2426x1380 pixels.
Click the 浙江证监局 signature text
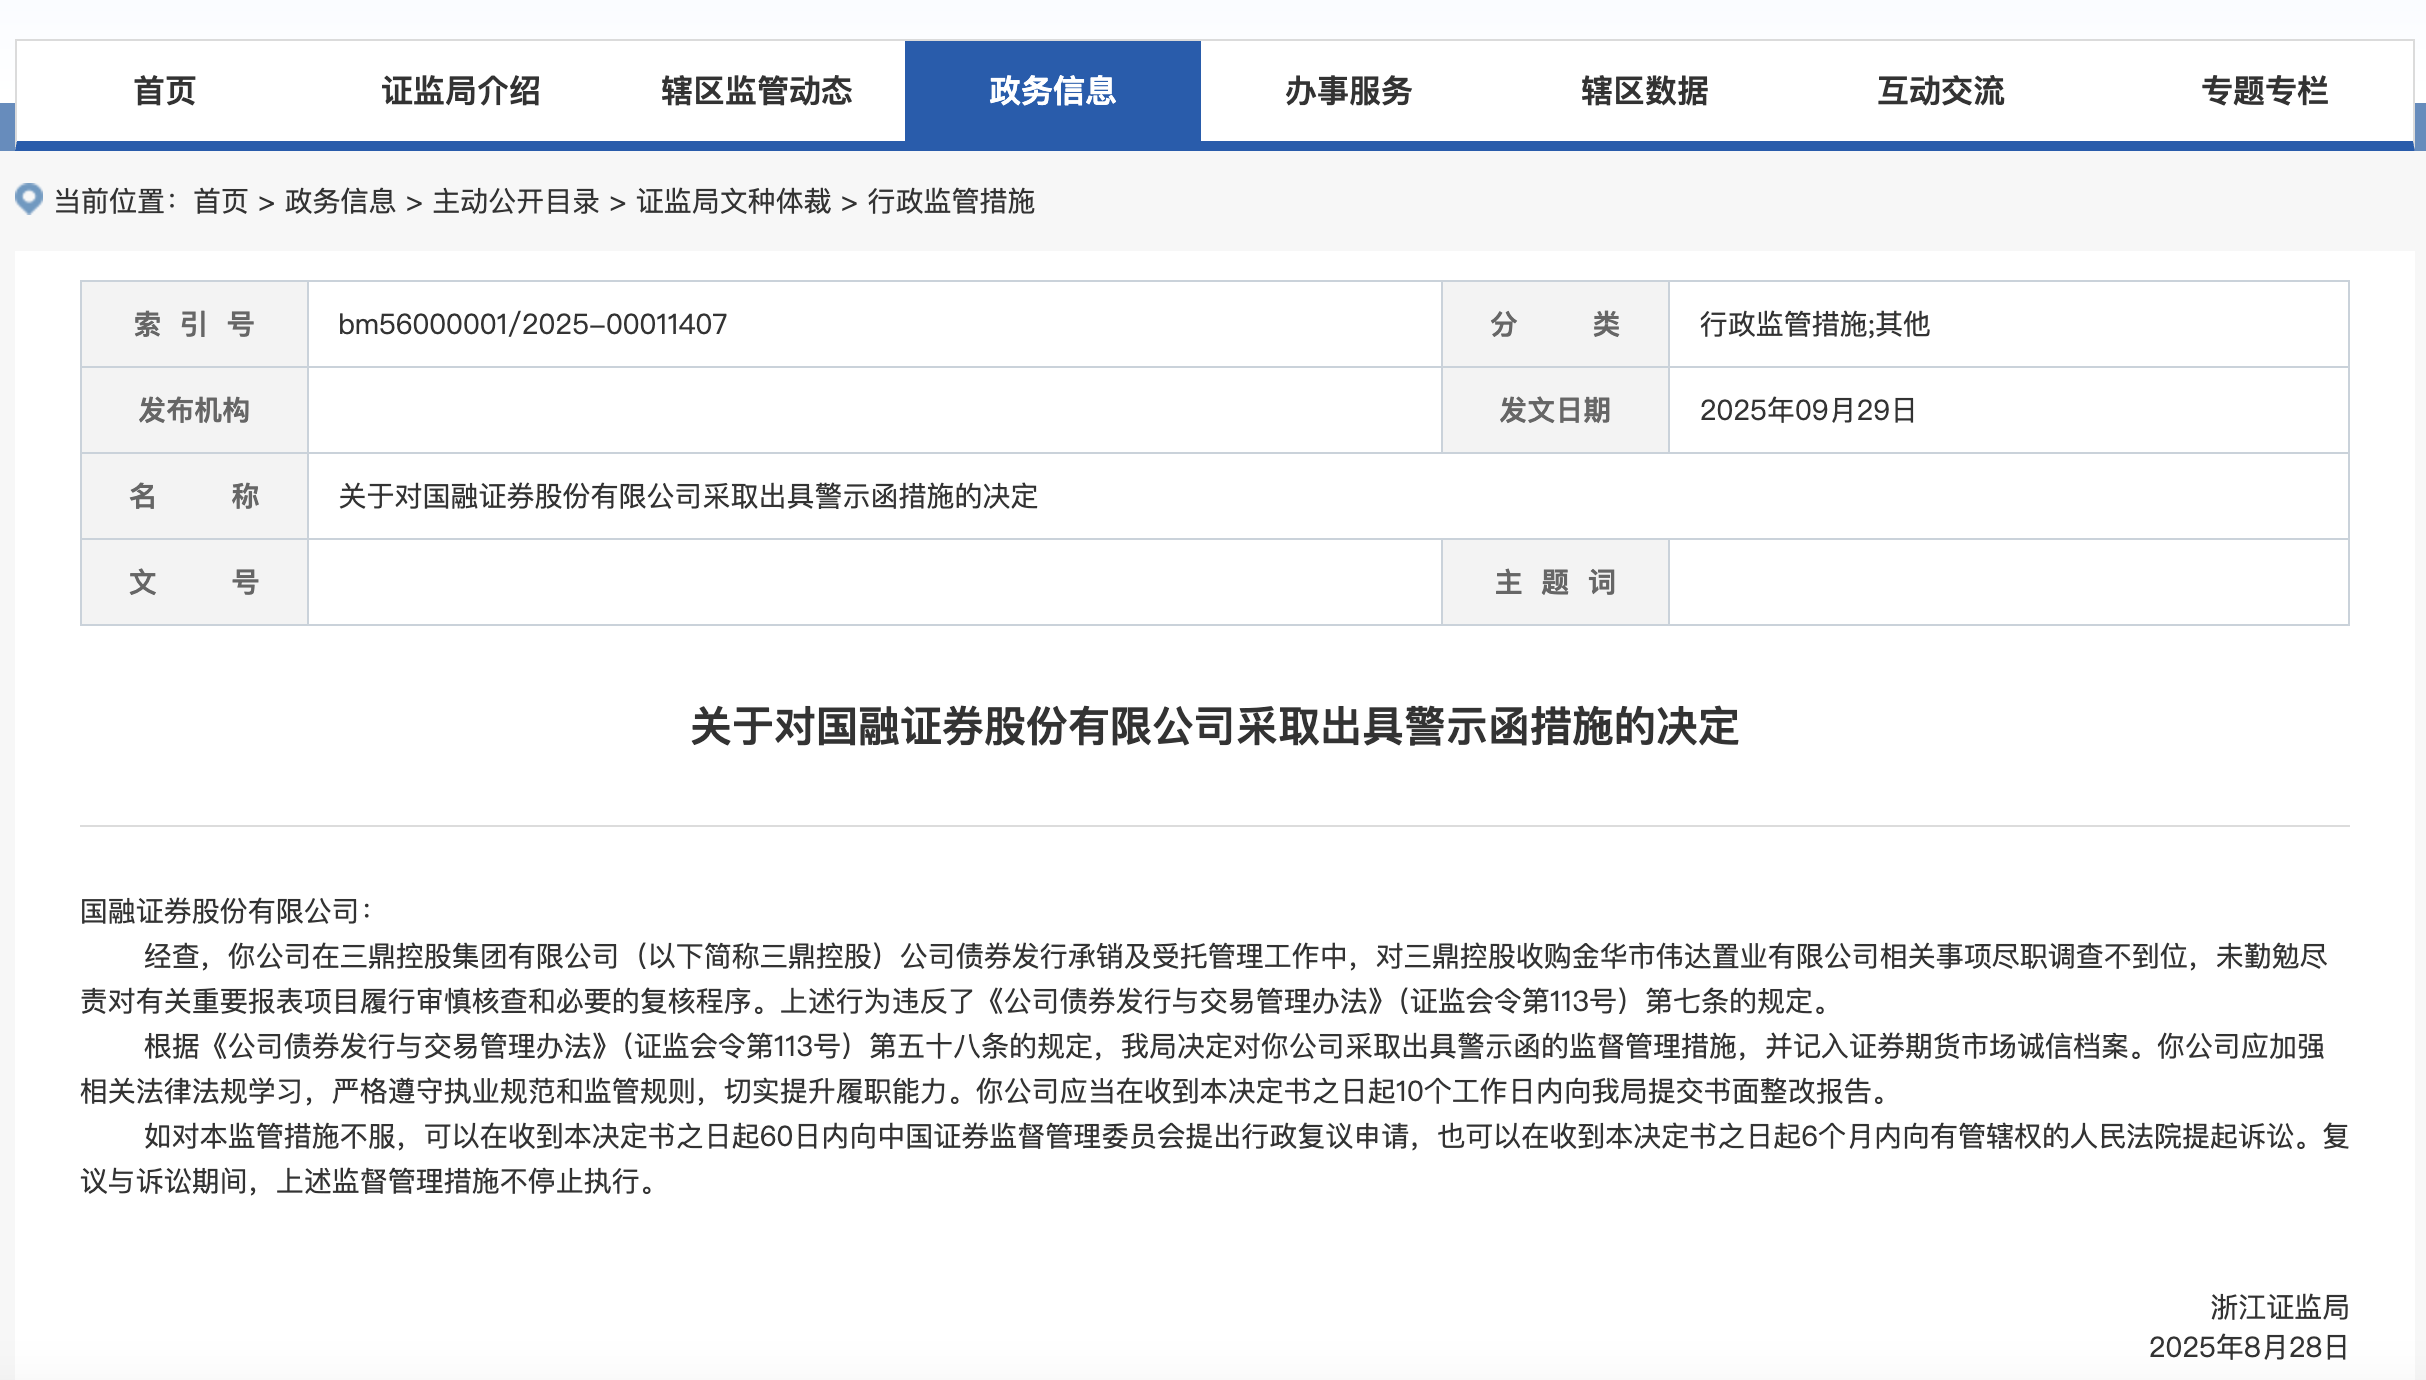tap(2279, 1306)
